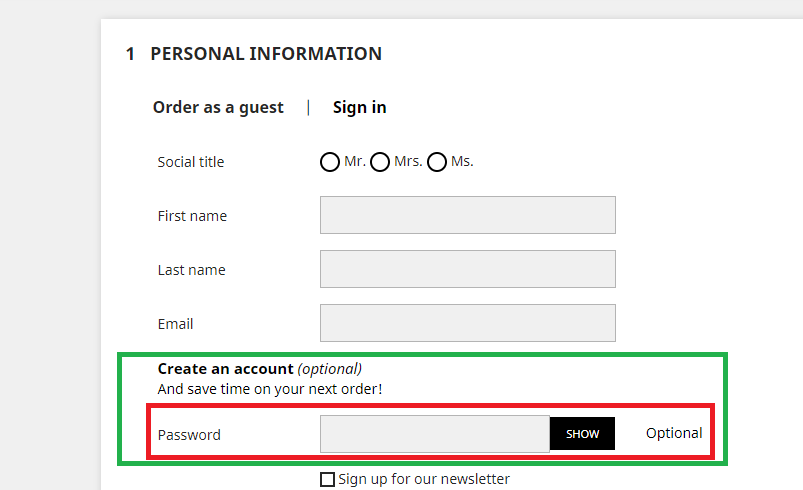Click the Optional text beside SHOW button
803x490 pixels.
pos(674,433)
